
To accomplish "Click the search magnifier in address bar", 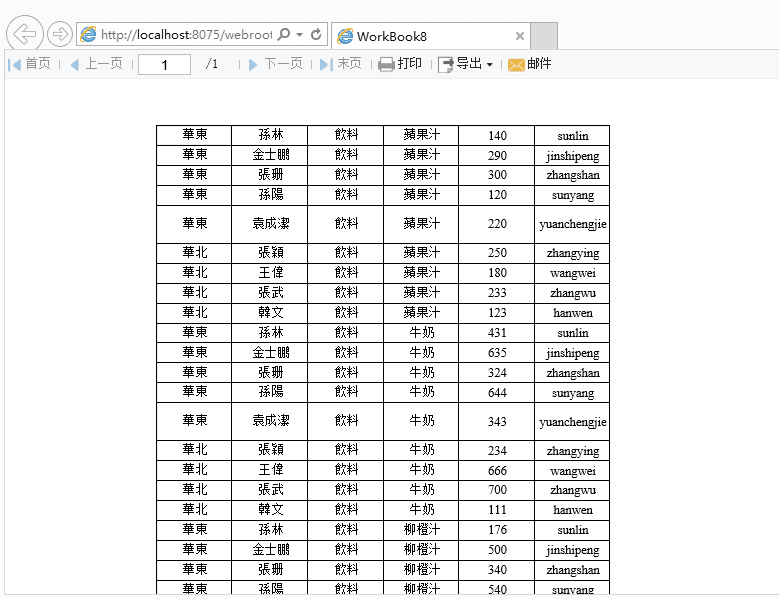I will (x=284, y=34).
